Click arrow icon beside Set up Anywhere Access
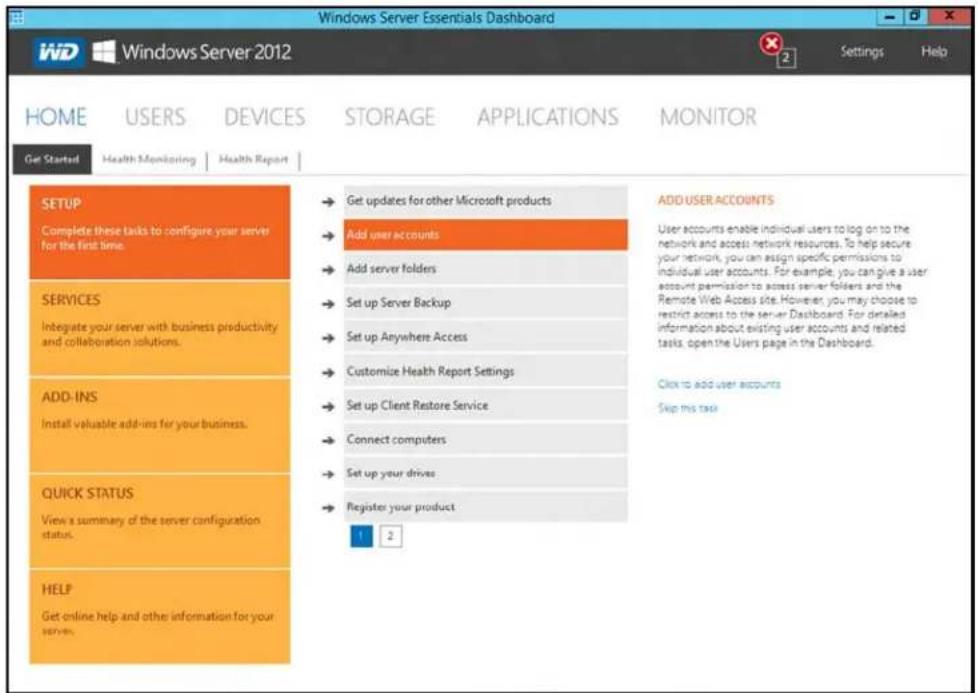This screenshot has height=693, width=978. click(x=328, y=338)
